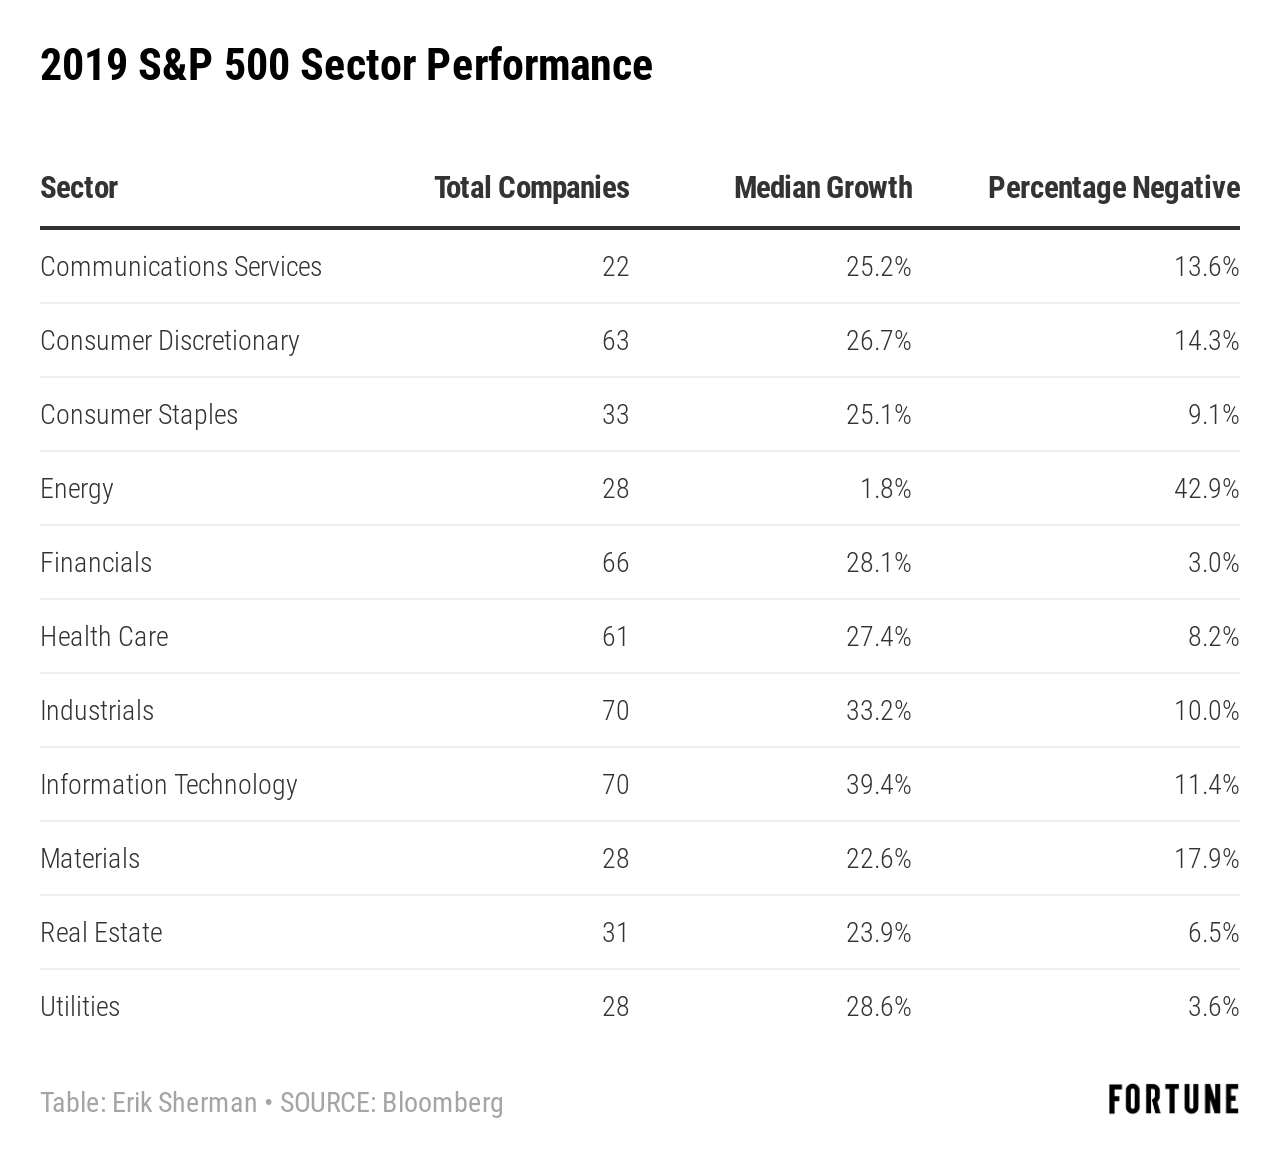Sort by Total Companies column header
This screenshot has width=1280, height=1162.
pos(531,188)
